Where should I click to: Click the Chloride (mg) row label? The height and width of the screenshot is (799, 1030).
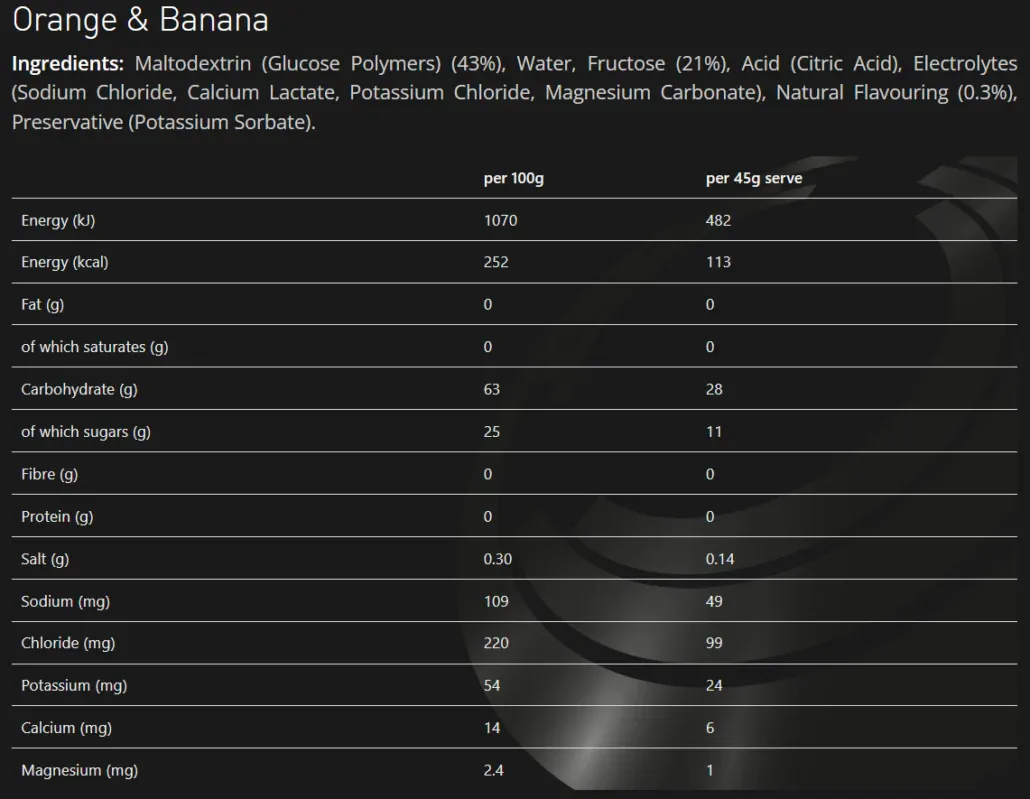tap(68, 643)
